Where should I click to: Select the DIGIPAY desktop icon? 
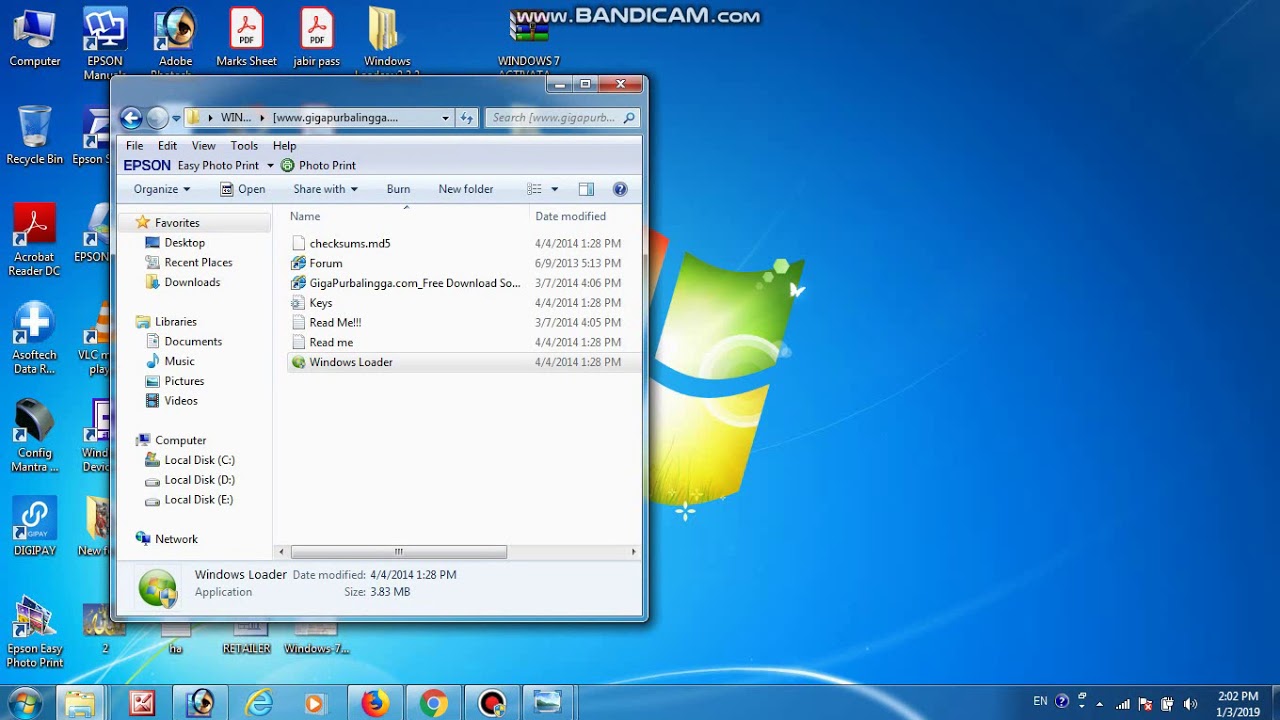pos(35,527)
